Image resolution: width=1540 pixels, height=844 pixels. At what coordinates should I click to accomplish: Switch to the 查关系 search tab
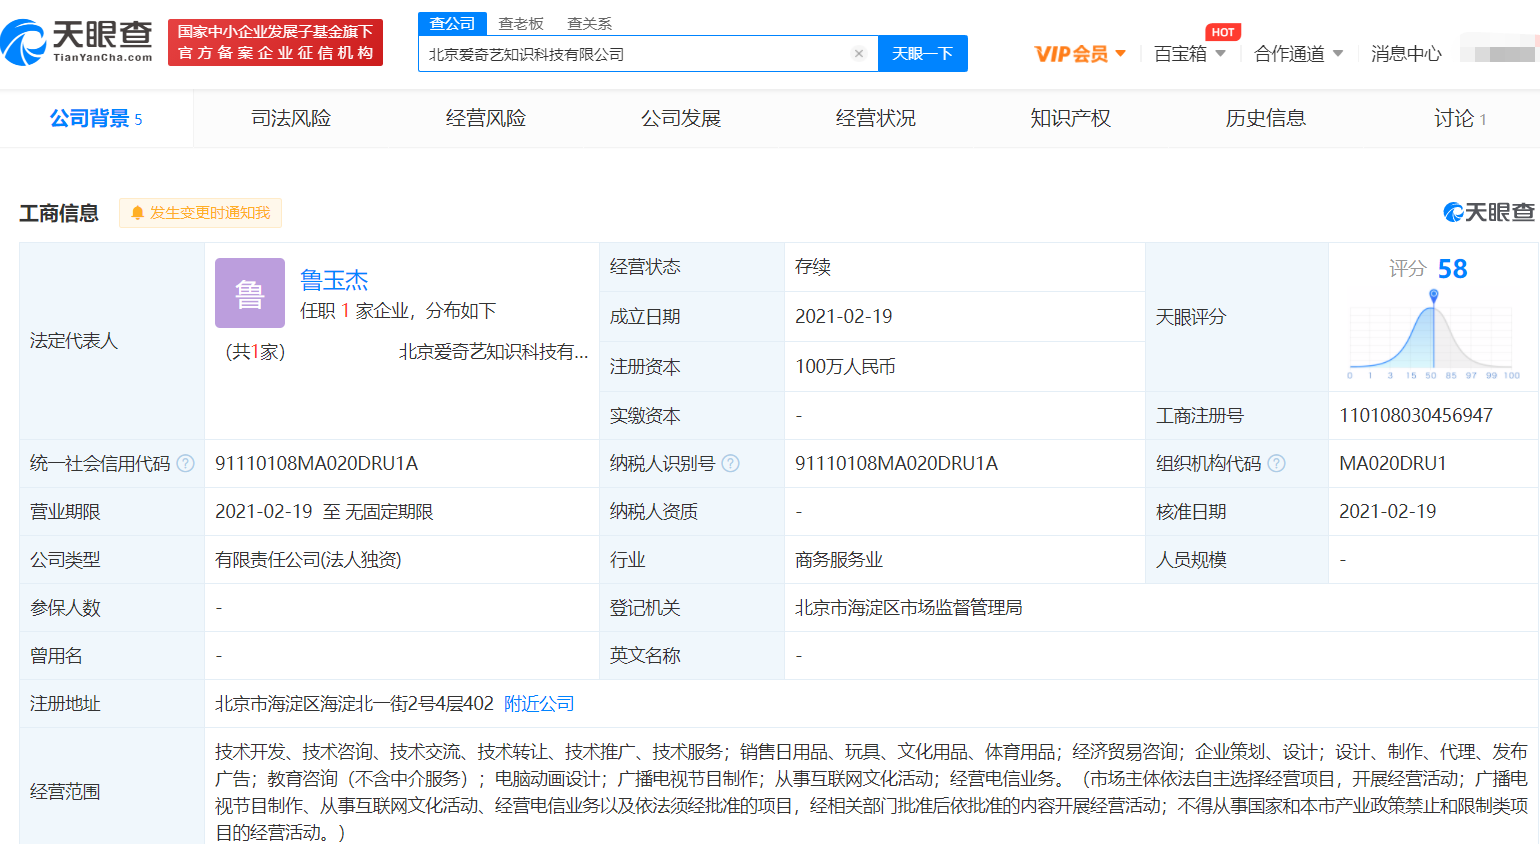pos(589,24)
